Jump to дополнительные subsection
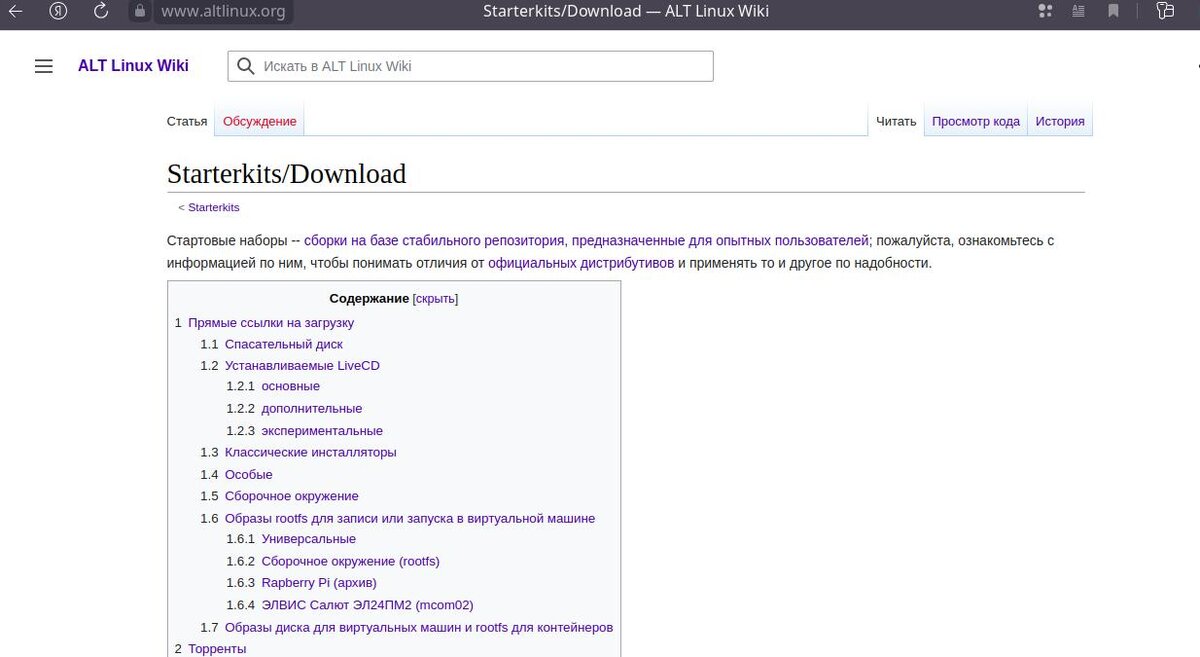1200x657 pixels. click(x=312, y=409)
